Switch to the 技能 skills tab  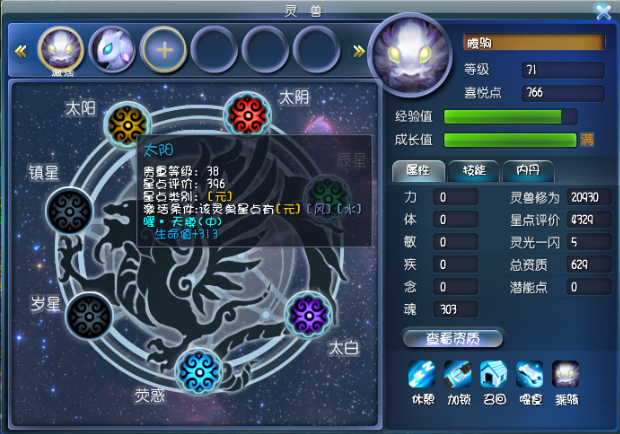474,171
